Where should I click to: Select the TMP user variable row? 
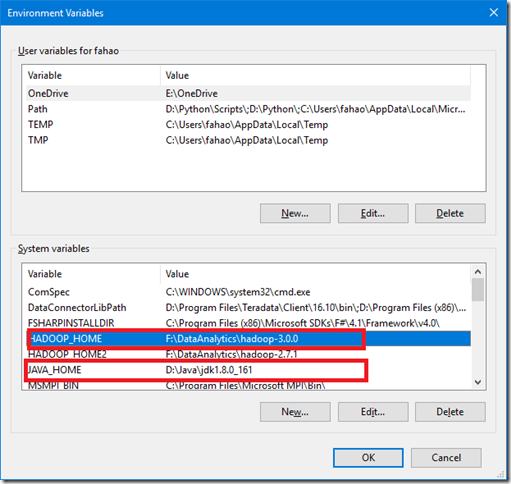tap(248, 140)
